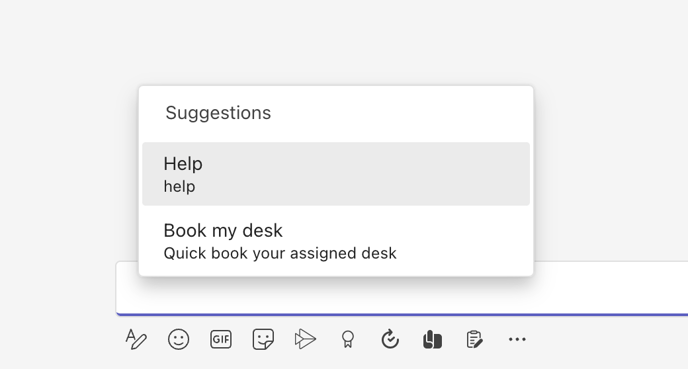Screen dimensions: 688x369
Task: Pick the highlighted Help row background
Action: [x=336, y=174]
